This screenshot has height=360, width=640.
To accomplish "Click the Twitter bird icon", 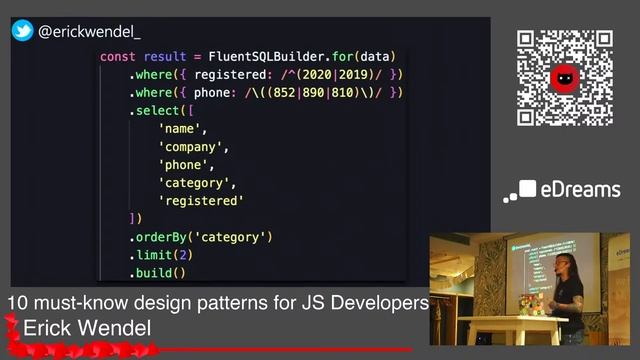I will (x=22, y=30).
